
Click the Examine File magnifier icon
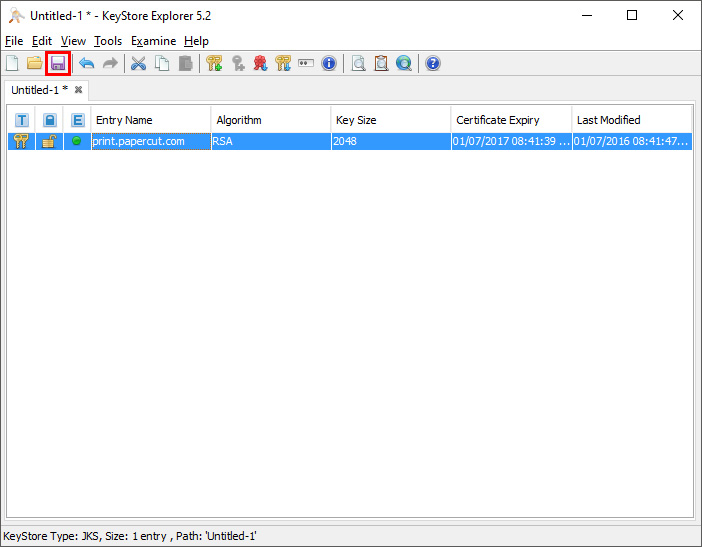click(358, 63)
